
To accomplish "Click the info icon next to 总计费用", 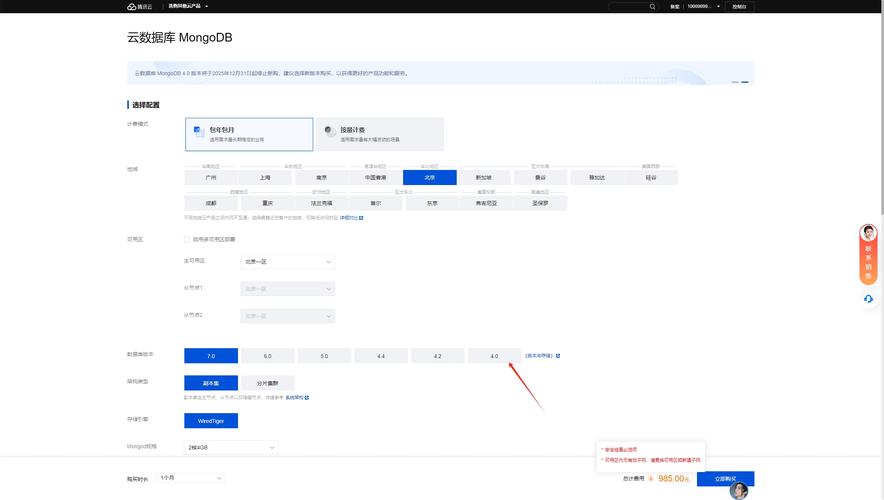I will point(650,479).
